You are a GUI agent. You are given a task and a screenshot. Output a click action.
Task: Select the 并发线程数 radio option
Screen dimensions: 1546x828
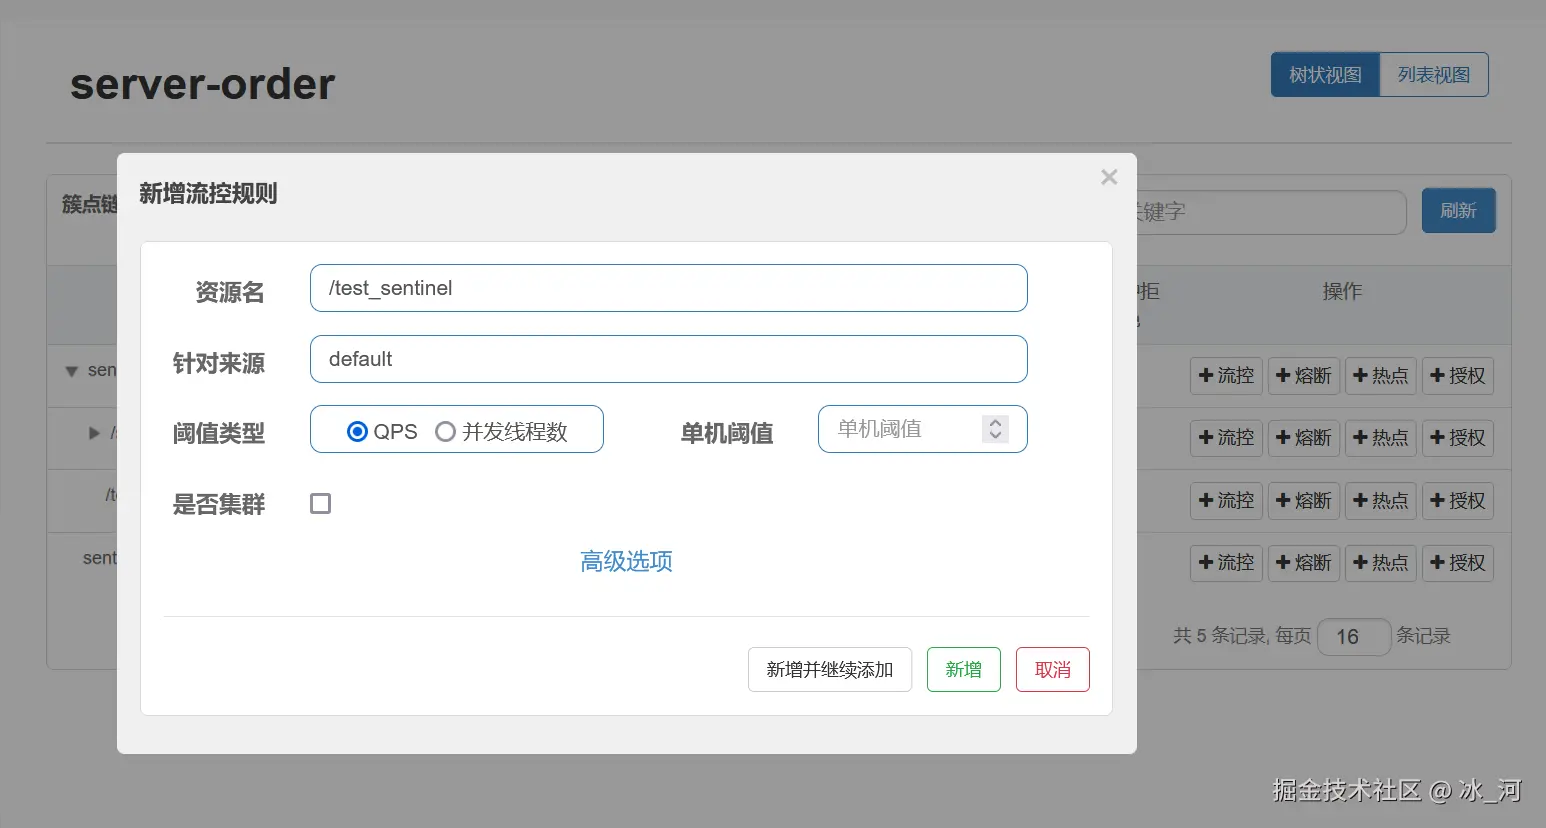tap(446, 431)
